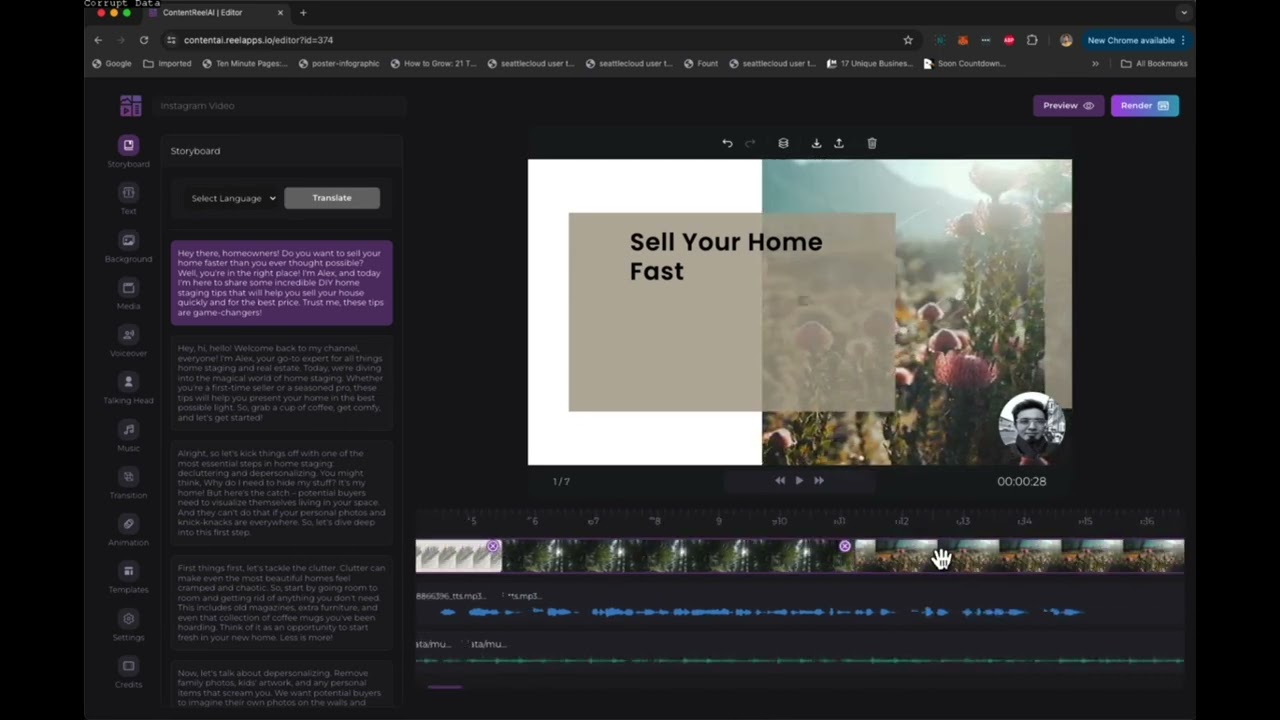Screen dimensions: 1280x720
Task: Select the 'Now, let's talk about depersonalizing' slide
Action: [x=282, y=686]
